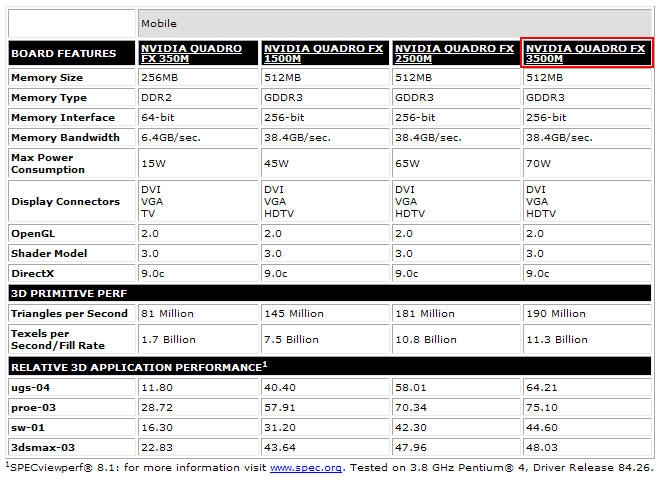Click the 181 Million triangles value
Image resolution: width=668 pixels, height=484 pixels.
click(x=425, y=314)
